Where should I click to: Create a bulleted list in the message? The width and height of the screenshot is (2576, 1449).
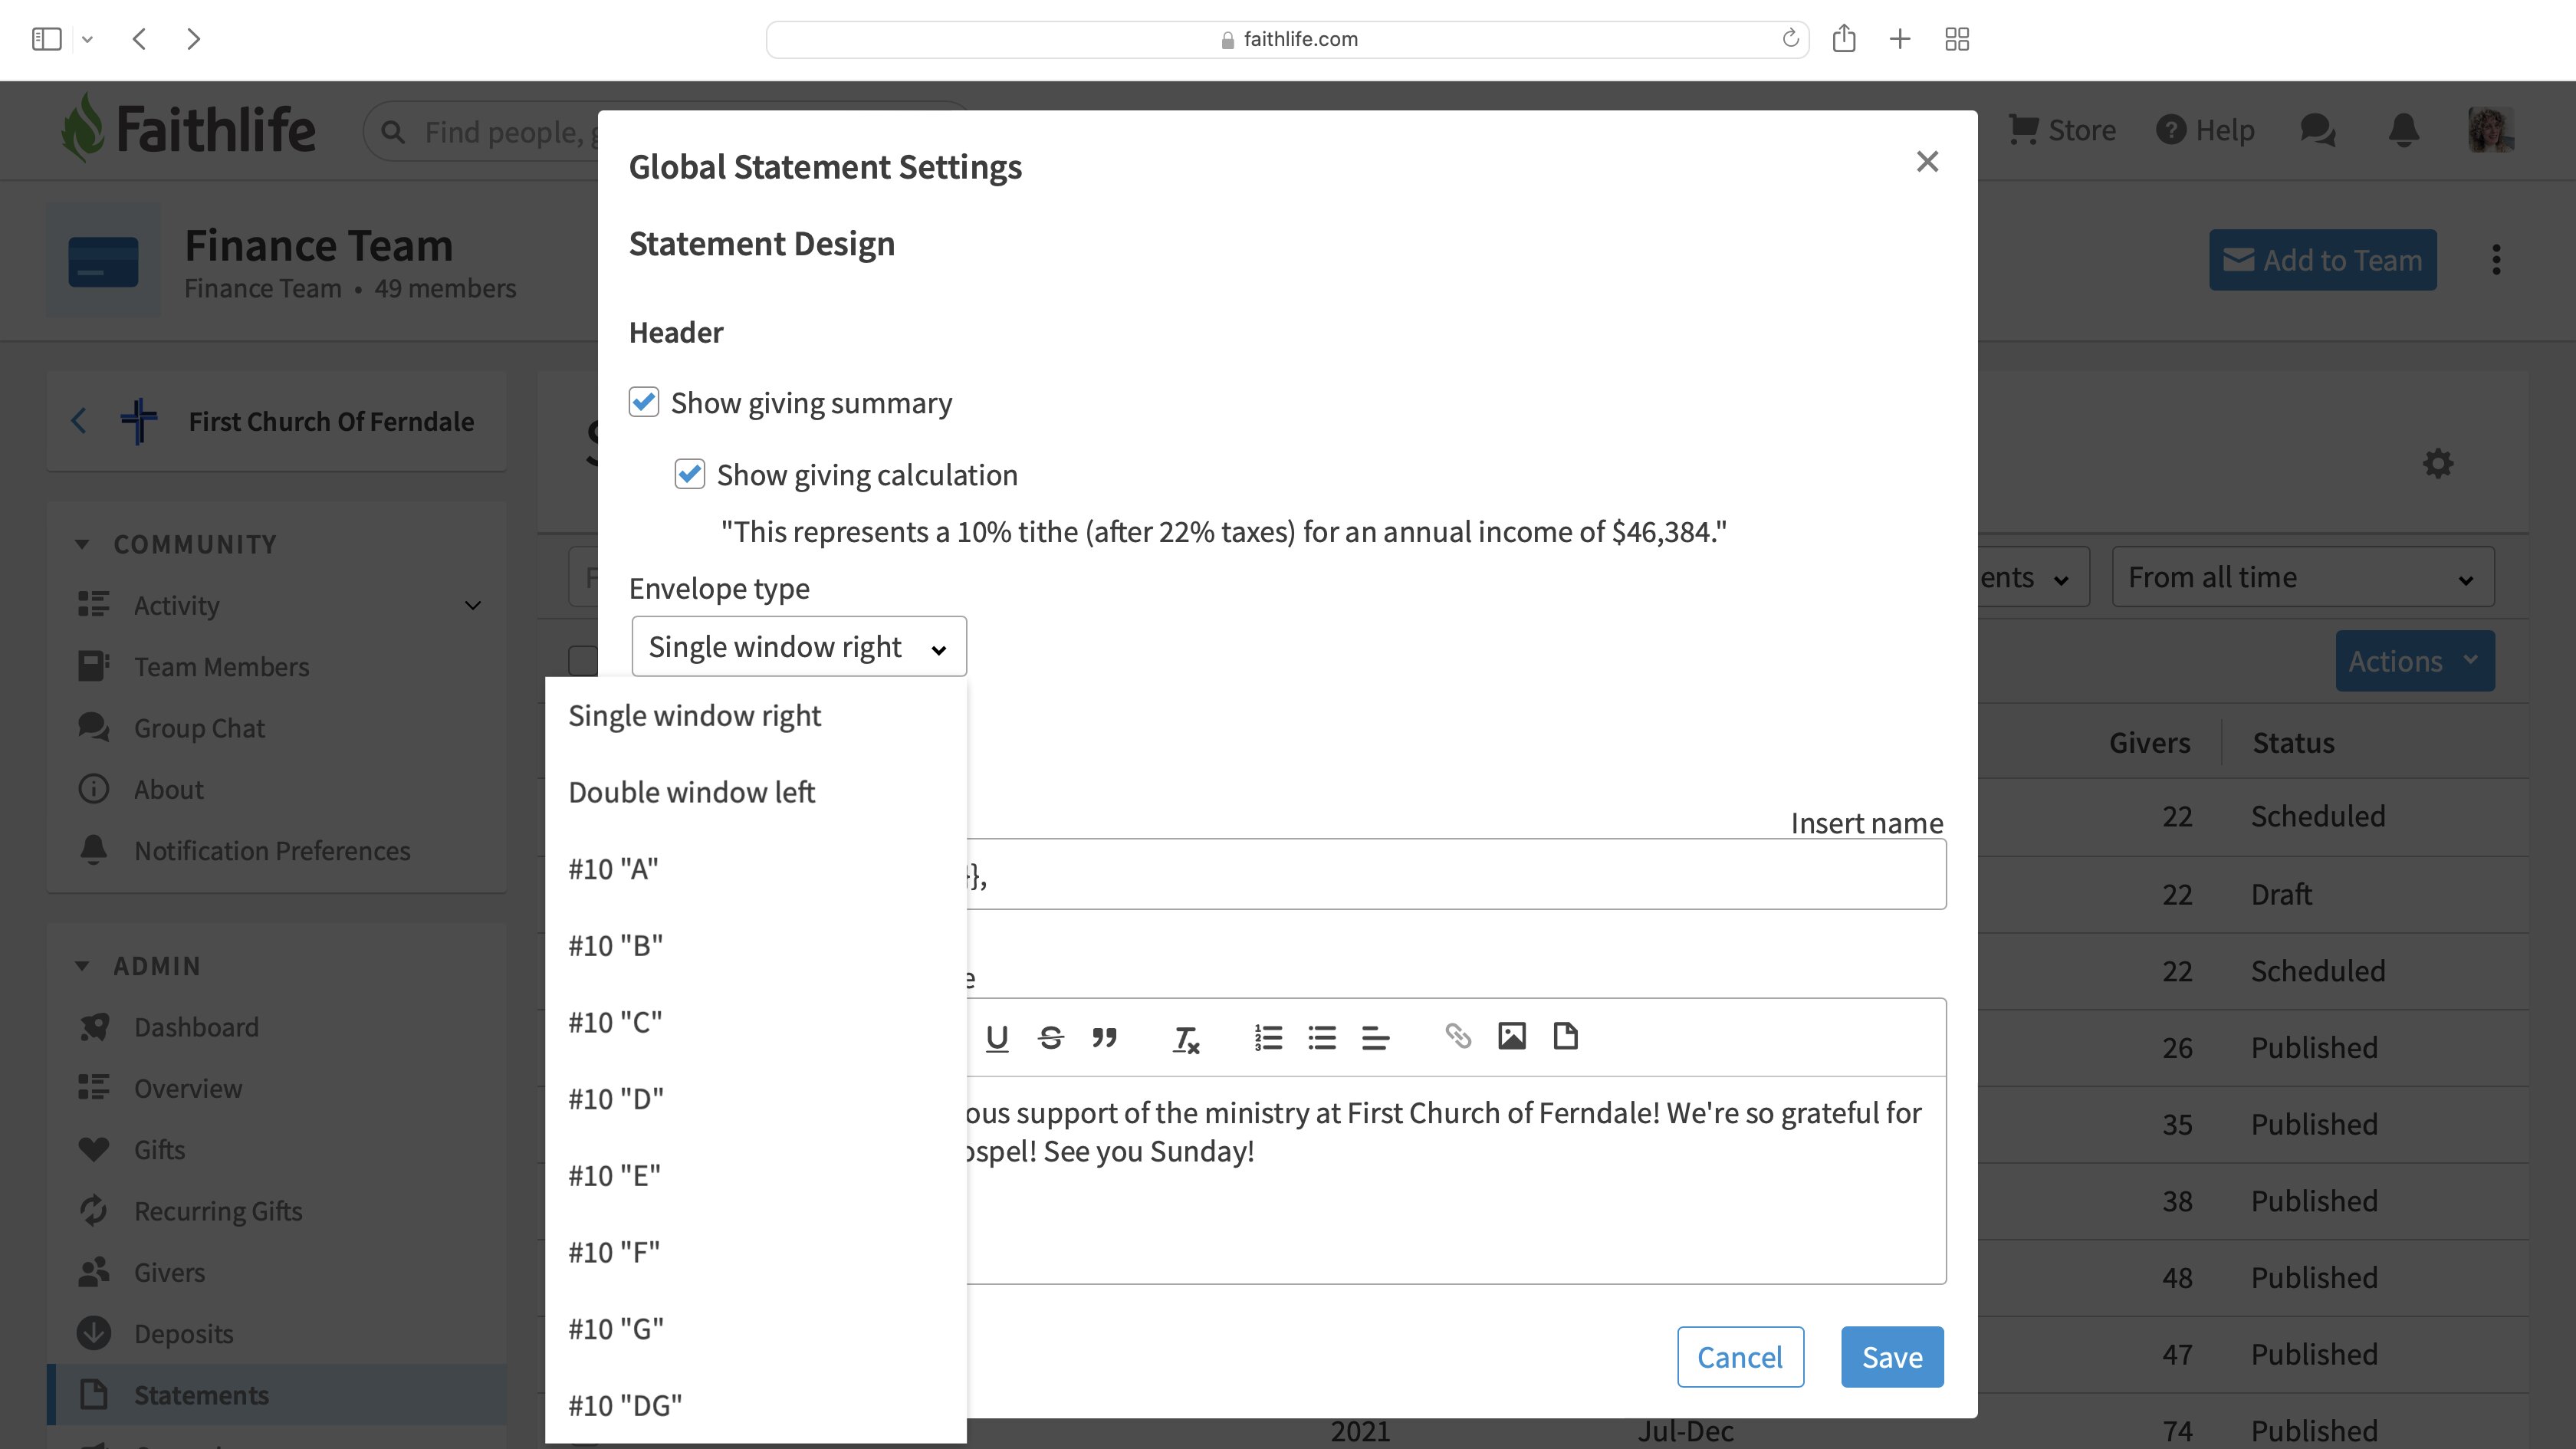click(x=1322, y=1037)
